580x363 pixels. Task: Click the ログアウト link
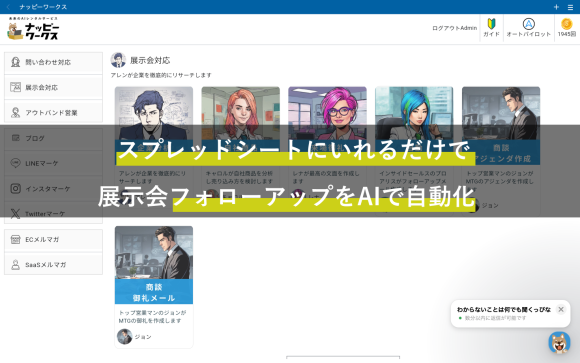(x=446, y=28)
